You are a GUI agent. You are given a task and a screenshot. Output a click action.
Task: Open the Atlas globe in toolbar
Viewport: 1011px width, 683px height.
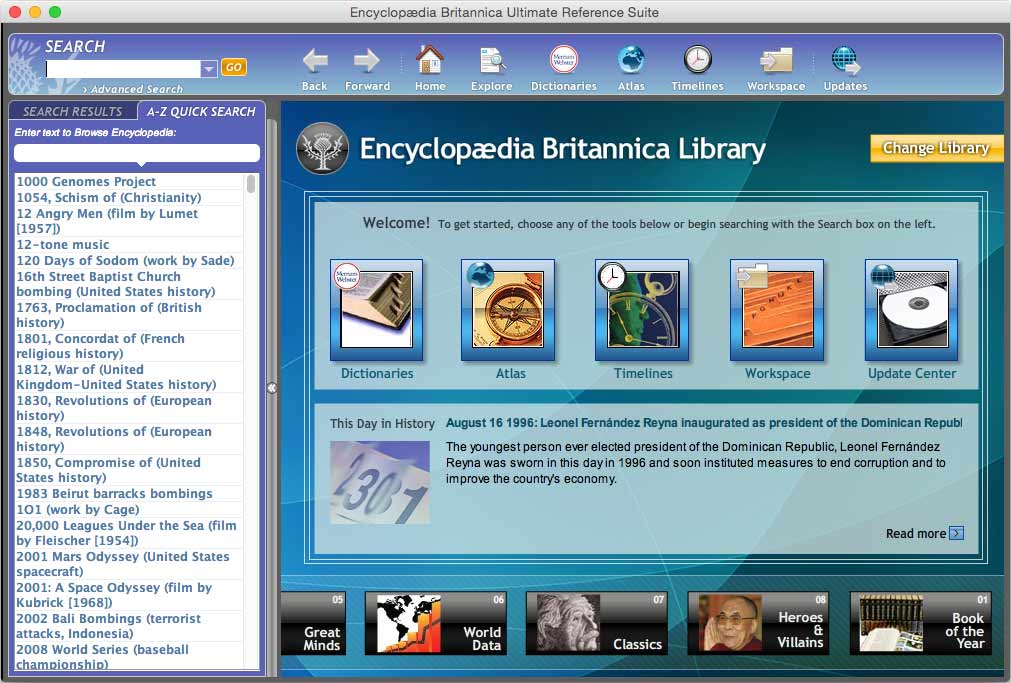pos(631,68)
